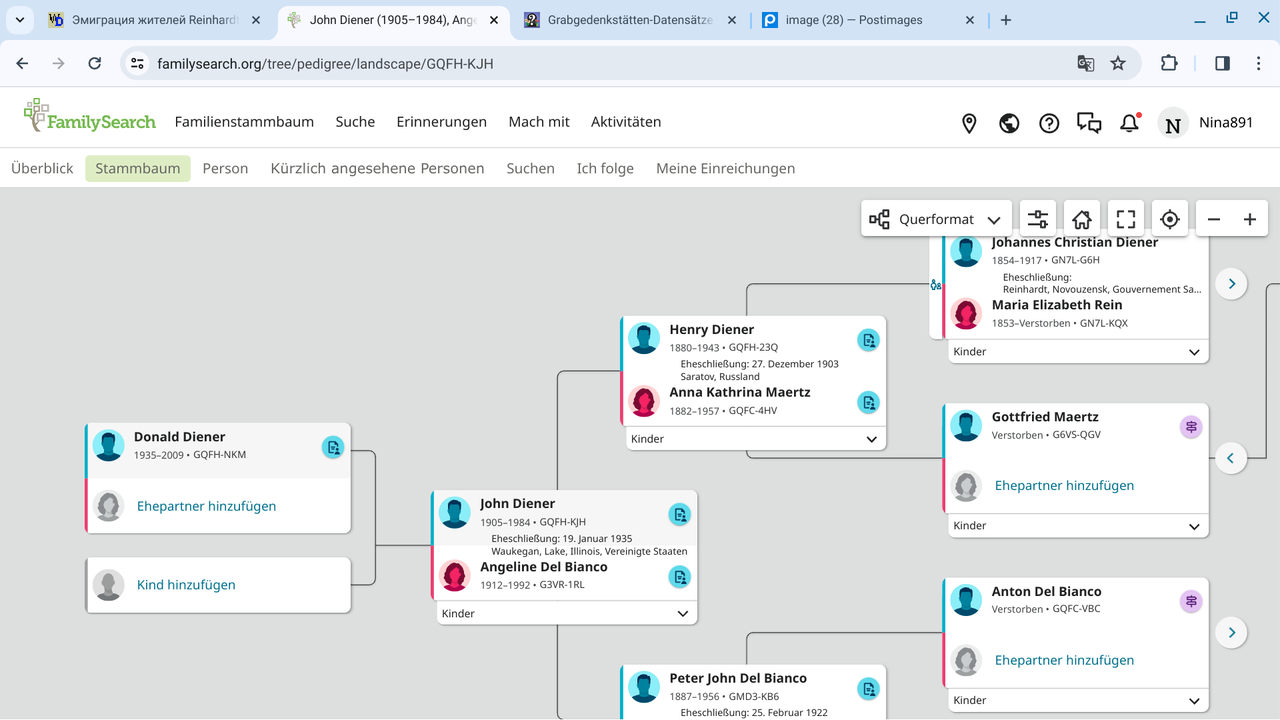Image resolution: width=1280 pixels, height=720 pixels.
Task: Open Erinnerungen menu
Action: (441, 122)
